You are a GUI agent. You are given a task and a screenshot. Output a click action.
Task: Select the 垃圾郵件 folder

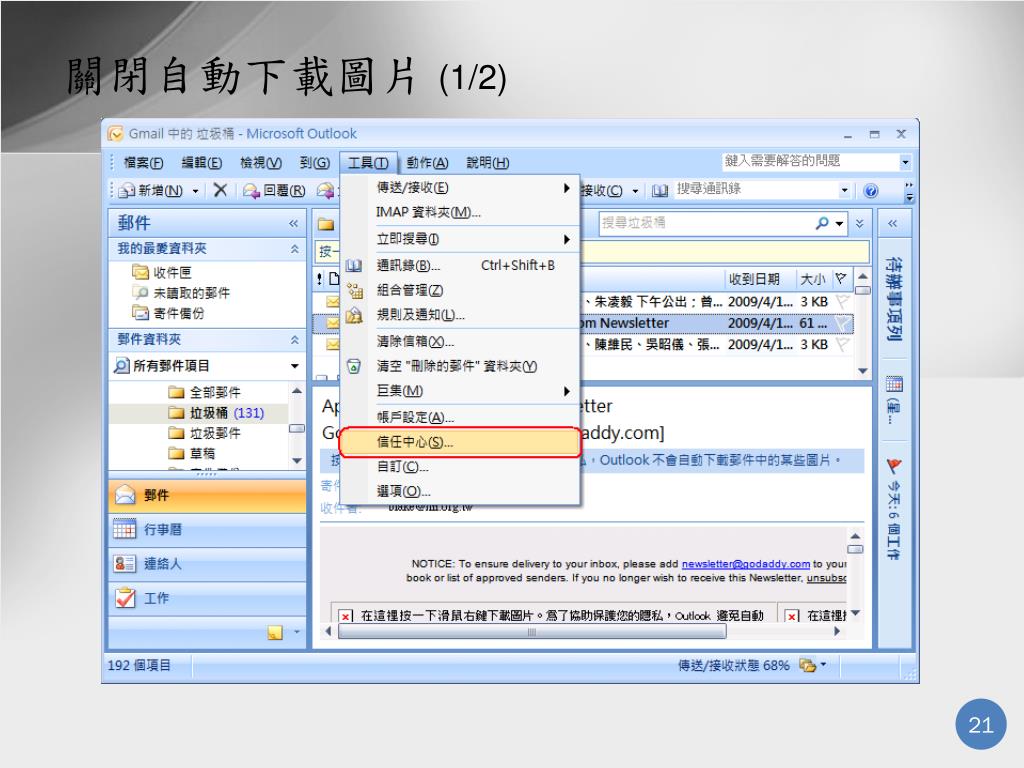click(x=204, y=433)
